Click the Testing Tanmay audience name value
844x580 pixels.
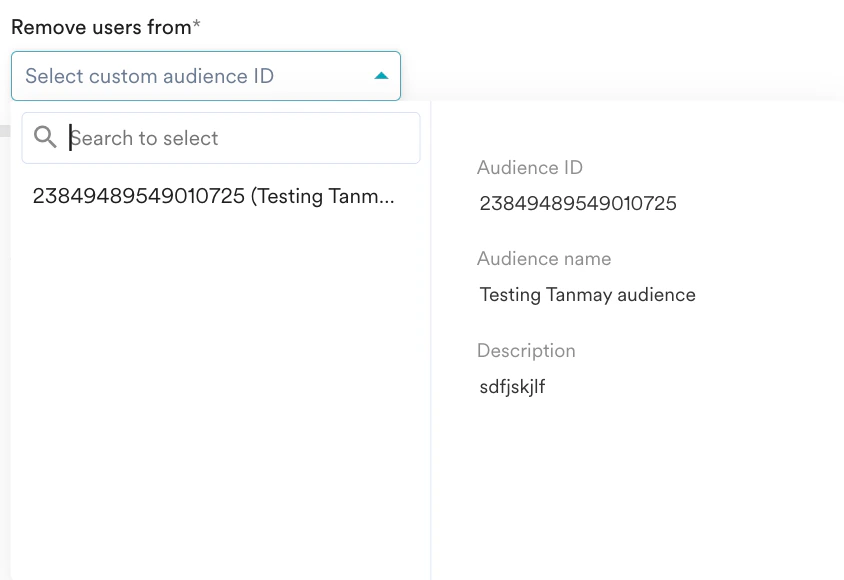587,295
